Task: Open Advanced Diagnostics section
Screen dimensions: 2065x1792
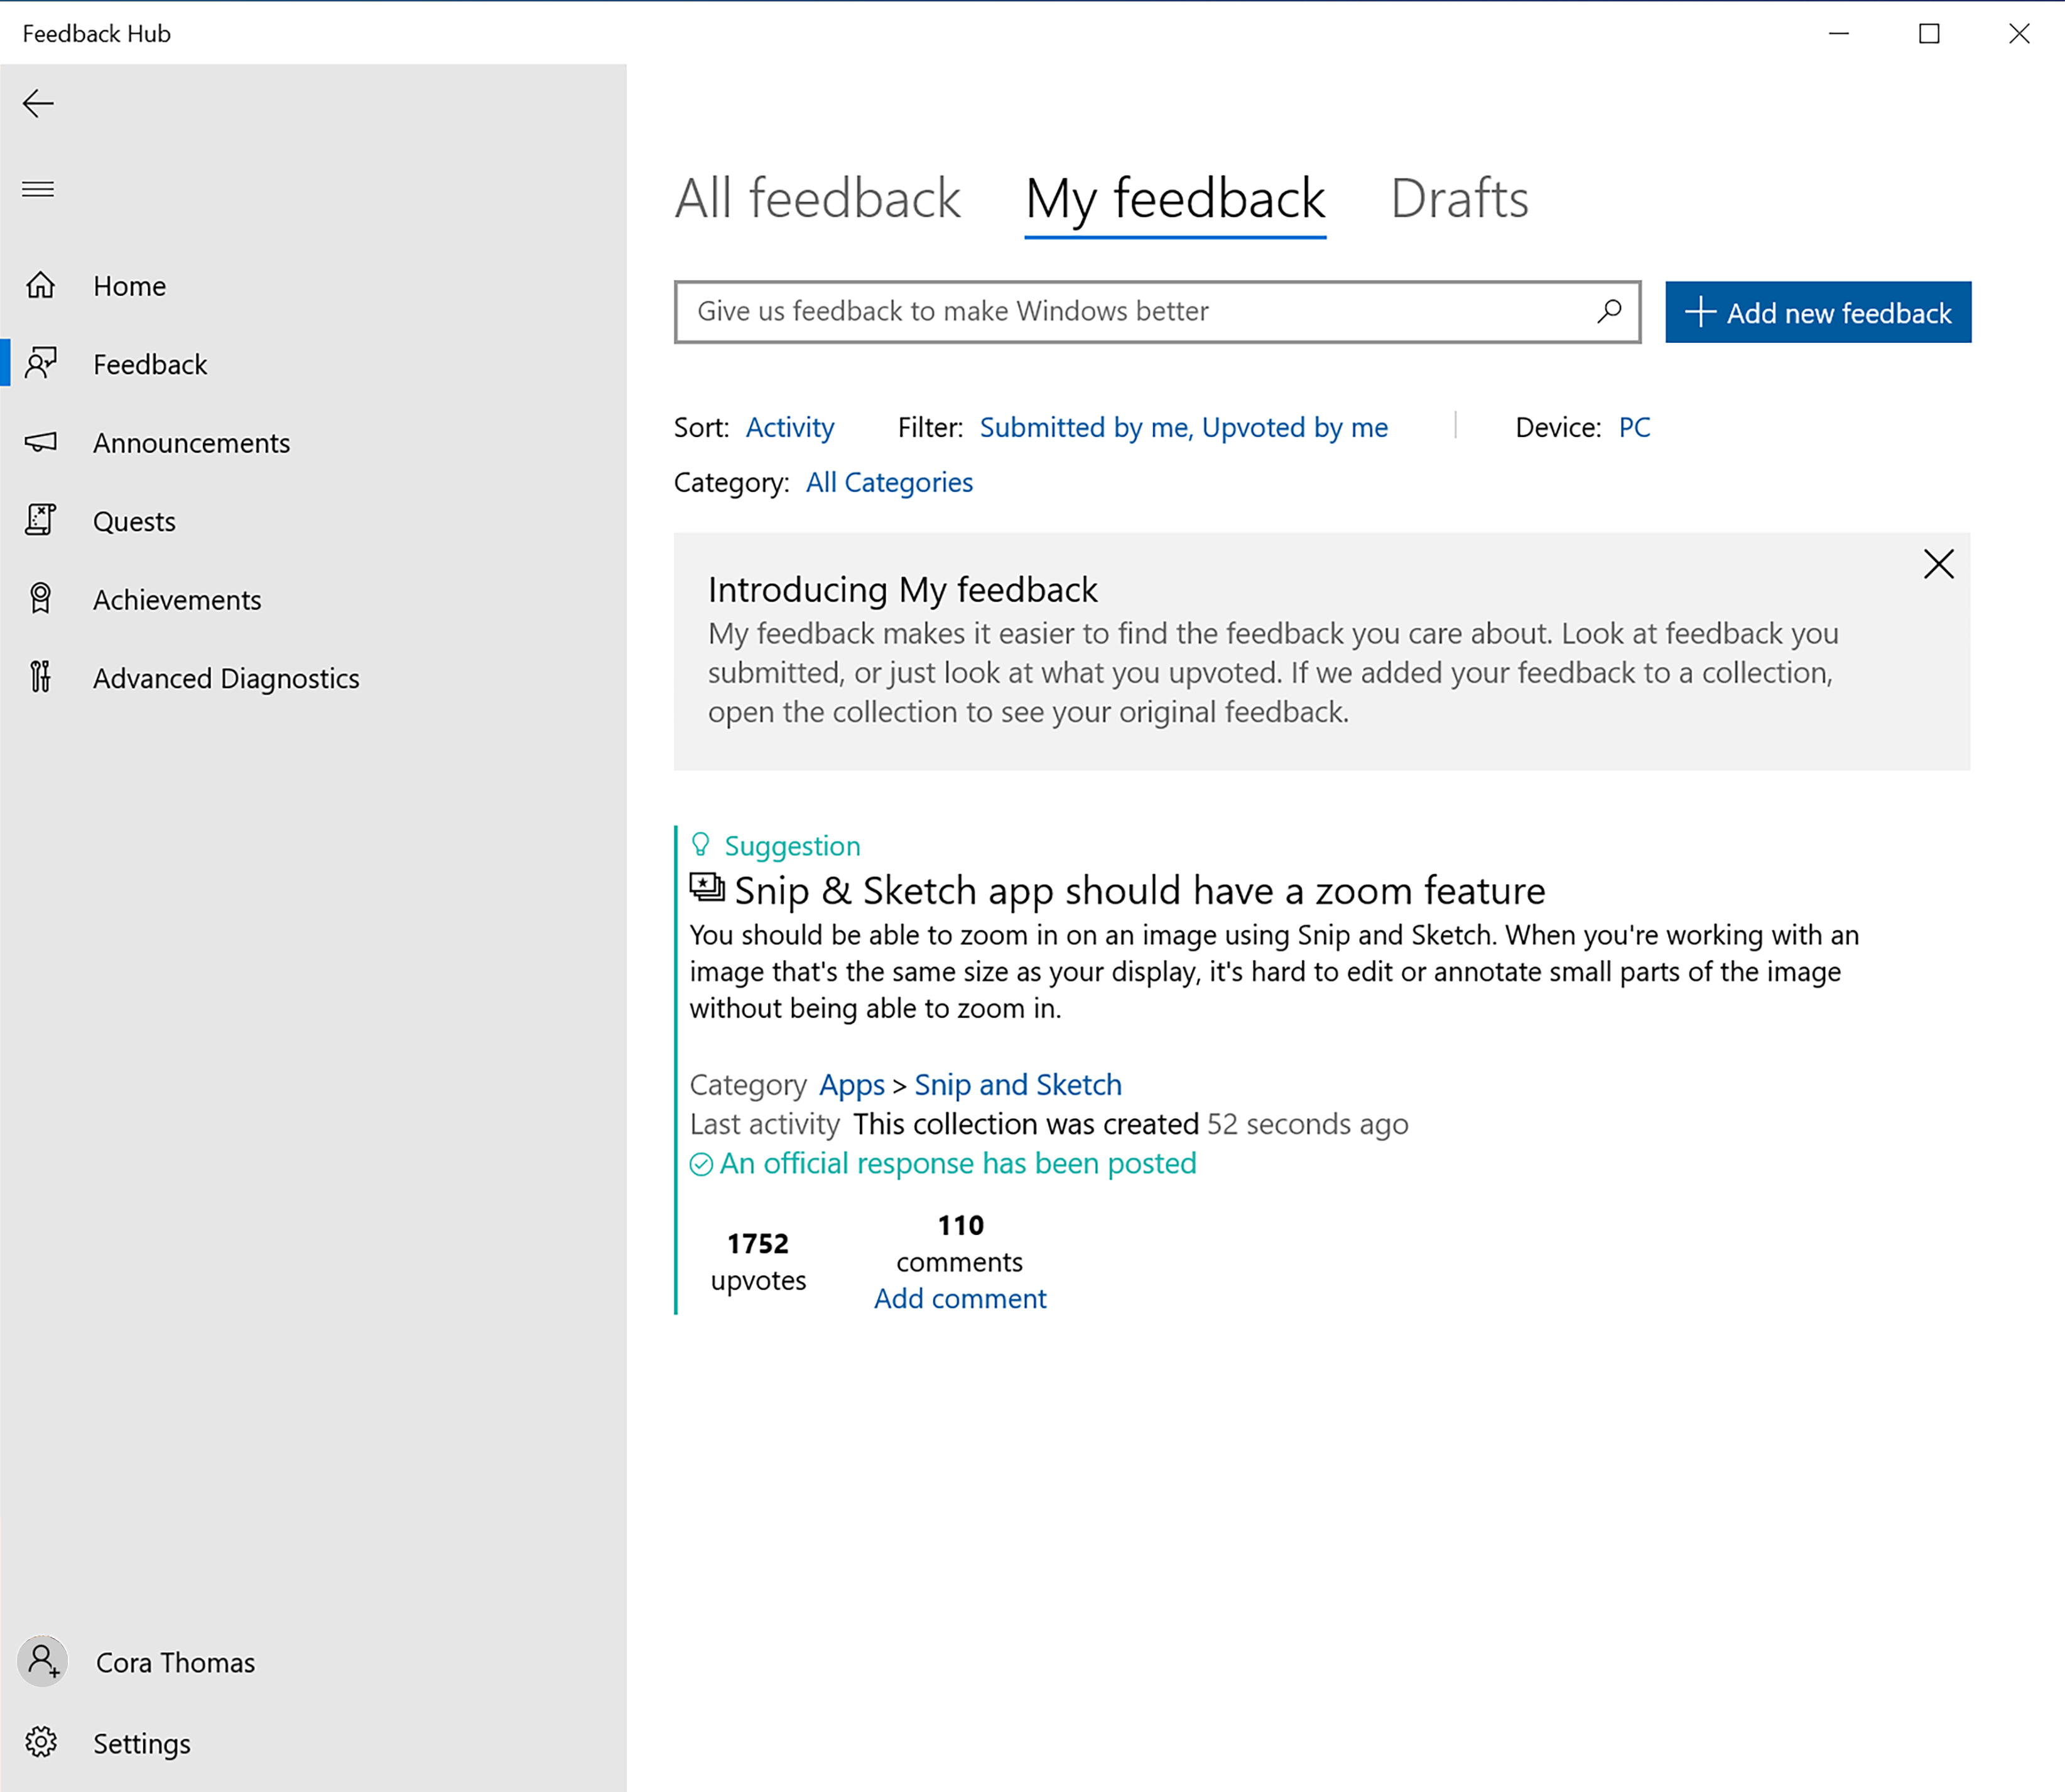Action: point(227,676)
